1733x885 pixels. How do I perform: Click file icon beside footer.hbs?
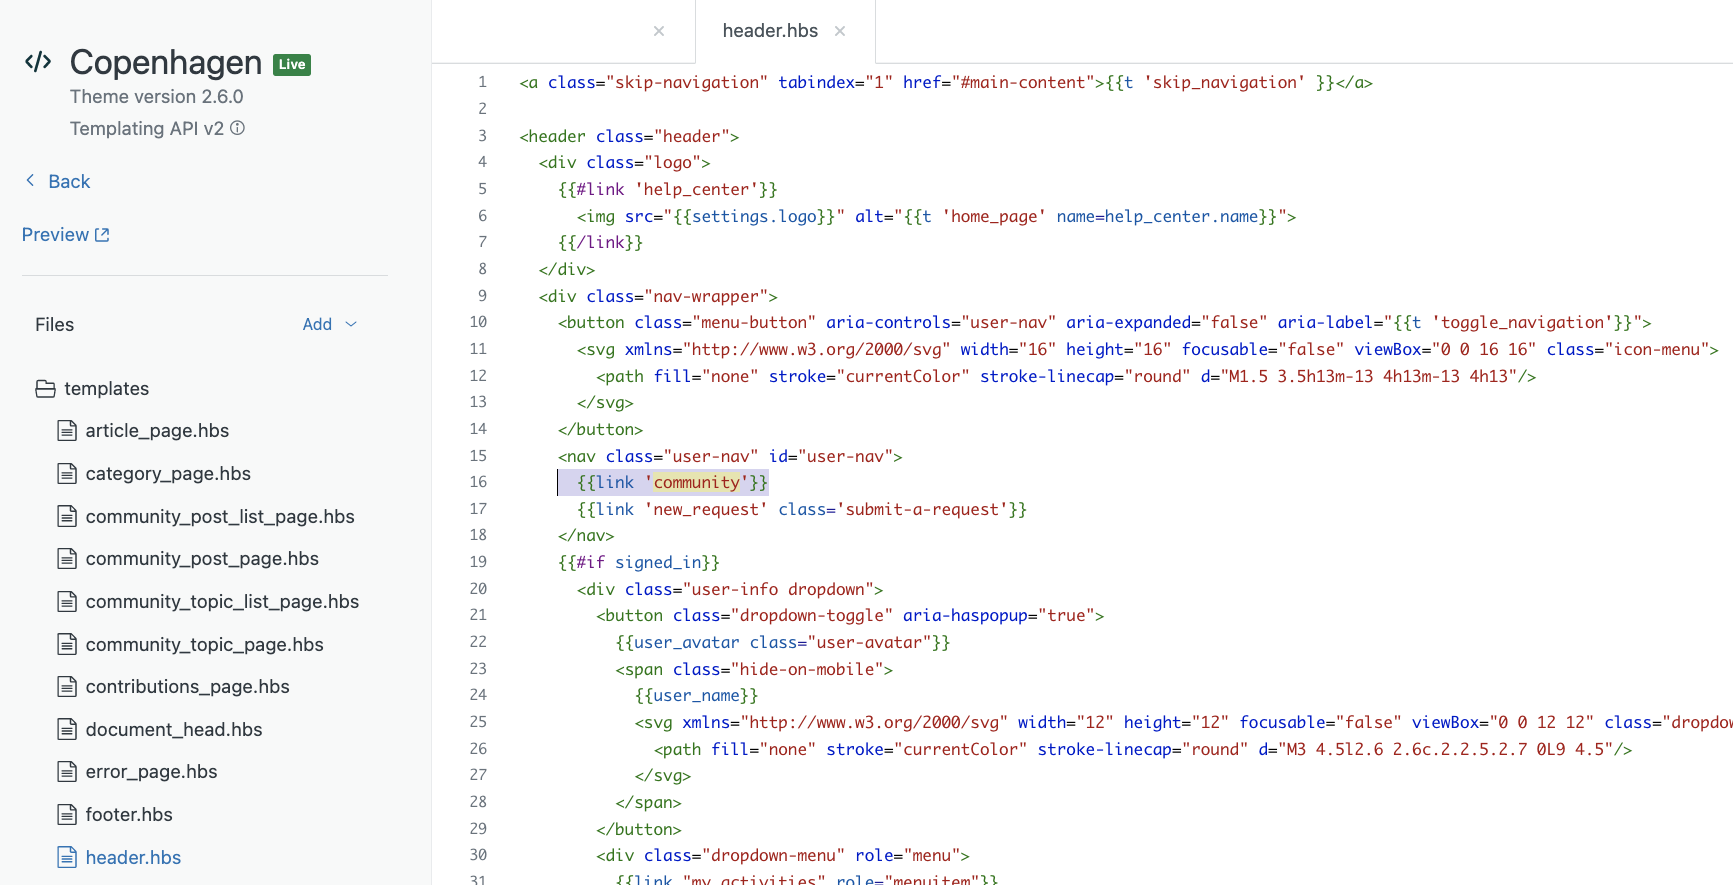[x=67, y=815]
